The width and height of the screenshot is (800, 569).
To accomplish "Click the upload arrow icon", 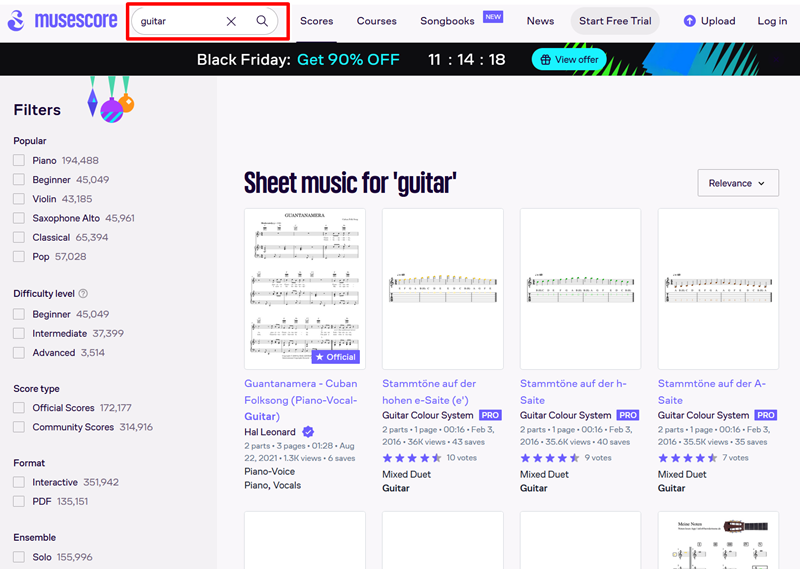I will tap(689, 21).
